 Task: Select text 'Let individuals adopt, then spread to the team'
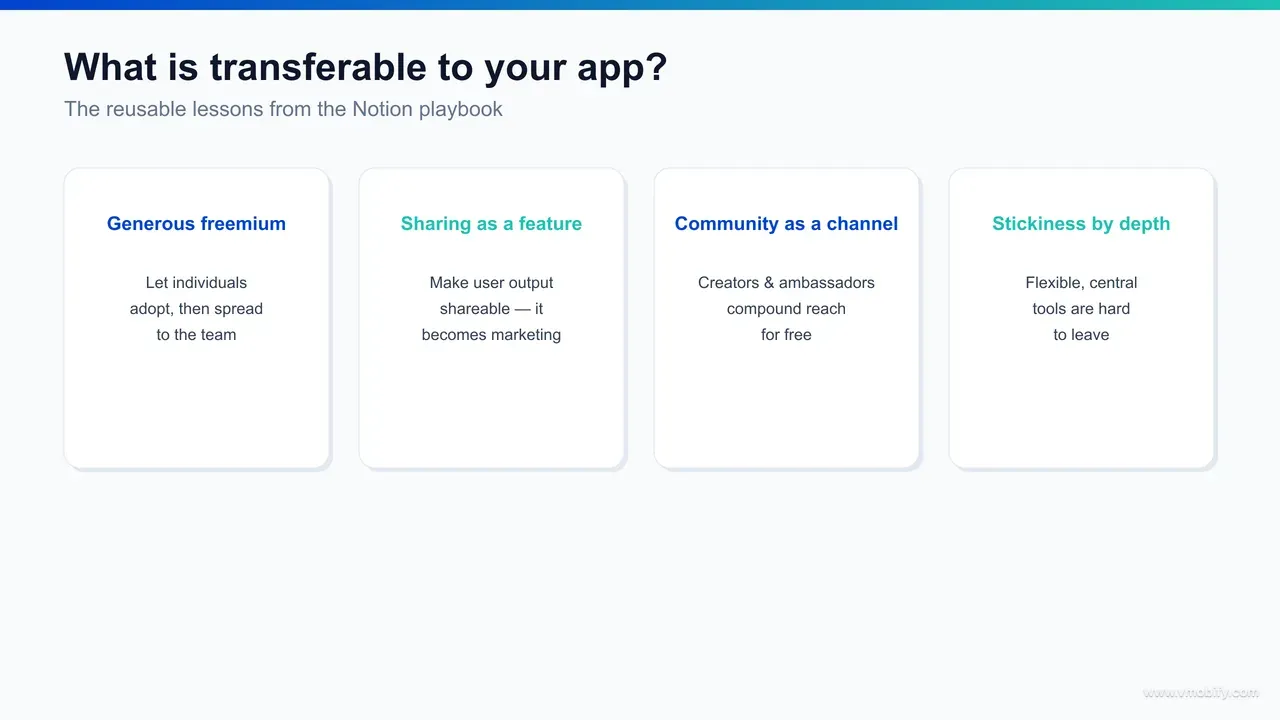(196, 309)
